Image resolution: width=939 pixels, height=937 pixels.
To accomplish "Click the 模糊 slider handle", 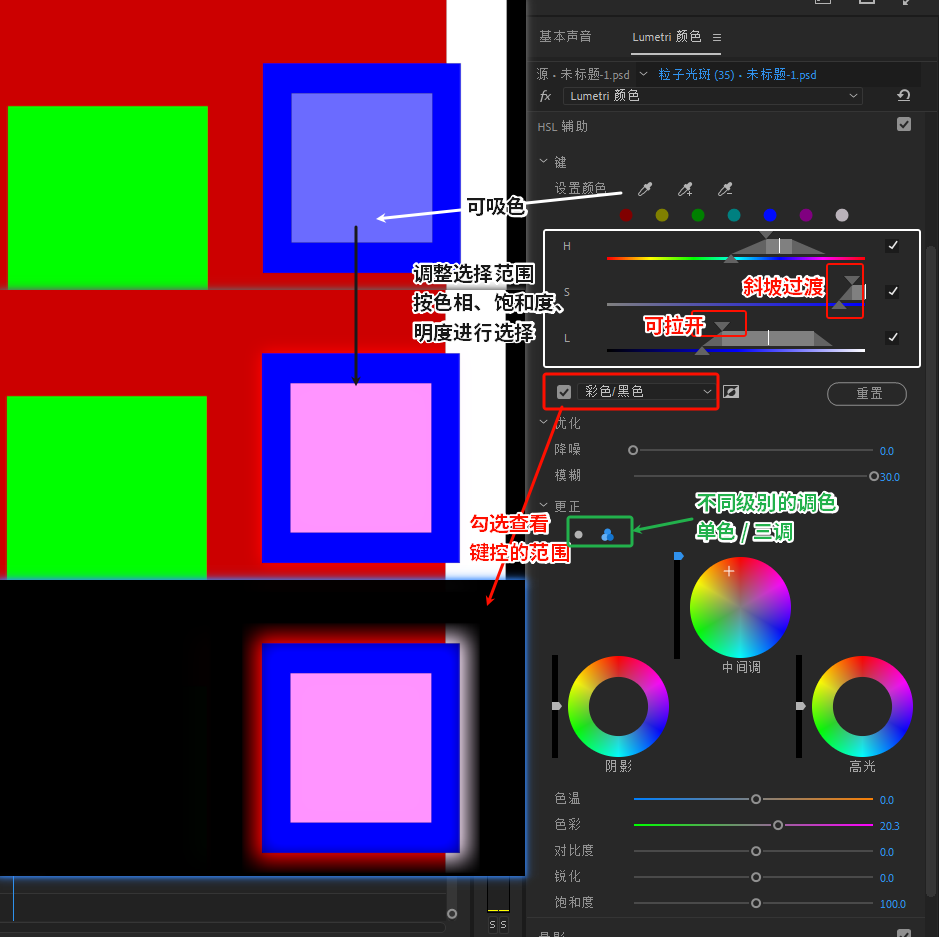I will click(x=874, y=476).
